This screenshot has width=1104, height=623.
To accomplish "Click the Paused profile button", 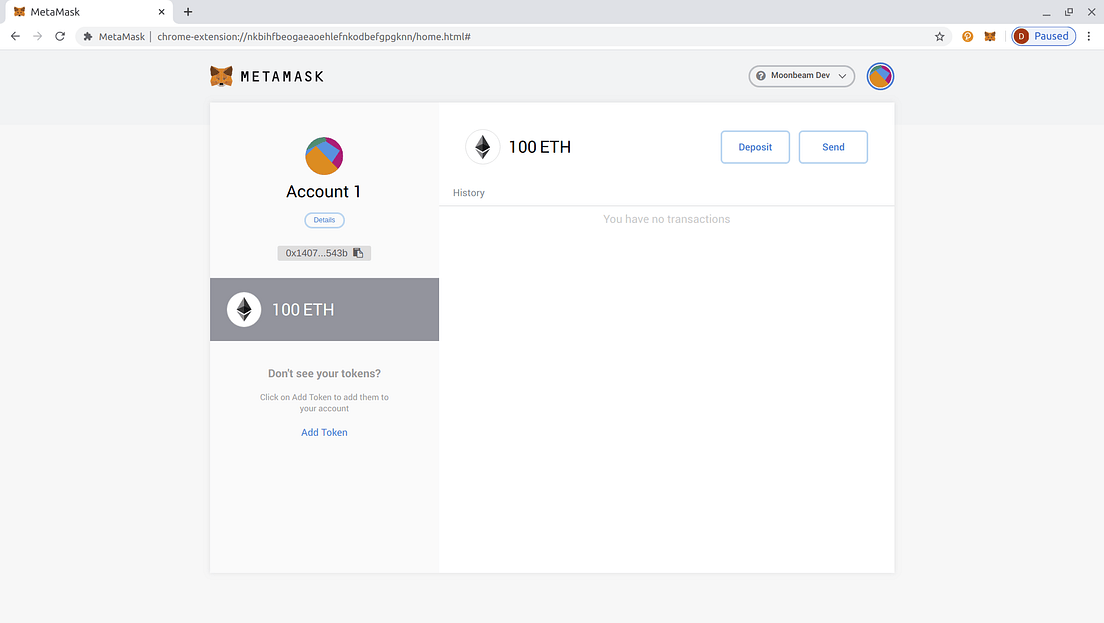I will click(1043, 37).
